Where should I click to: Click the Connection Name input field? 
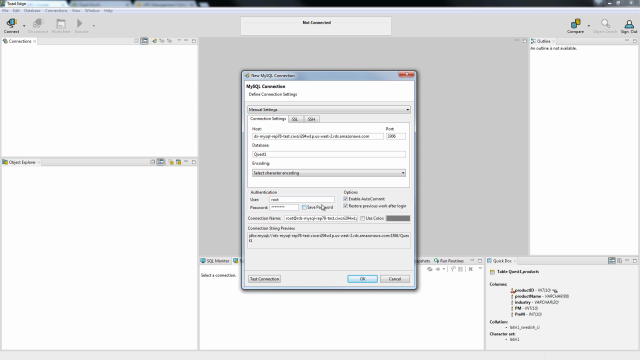321,218
